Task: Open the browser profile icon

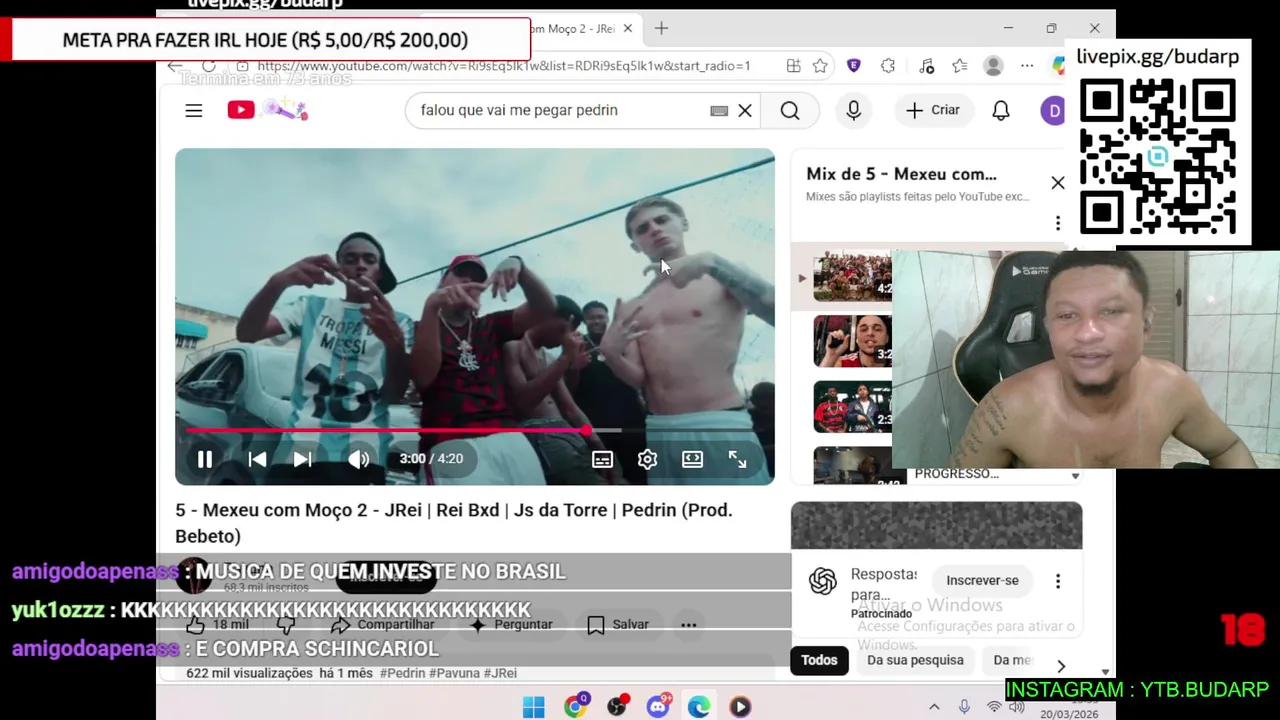Action: pyautogui.click(x=993, y=66)
